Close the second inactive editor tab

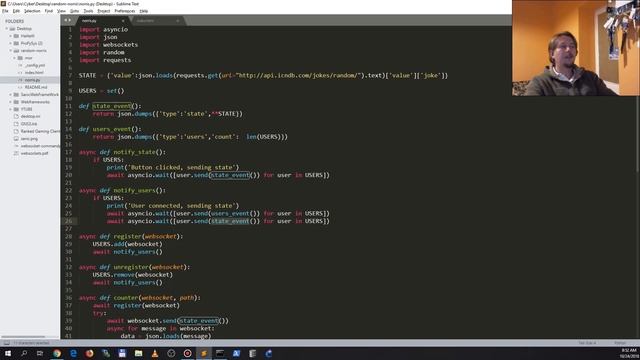pos(178,21)
